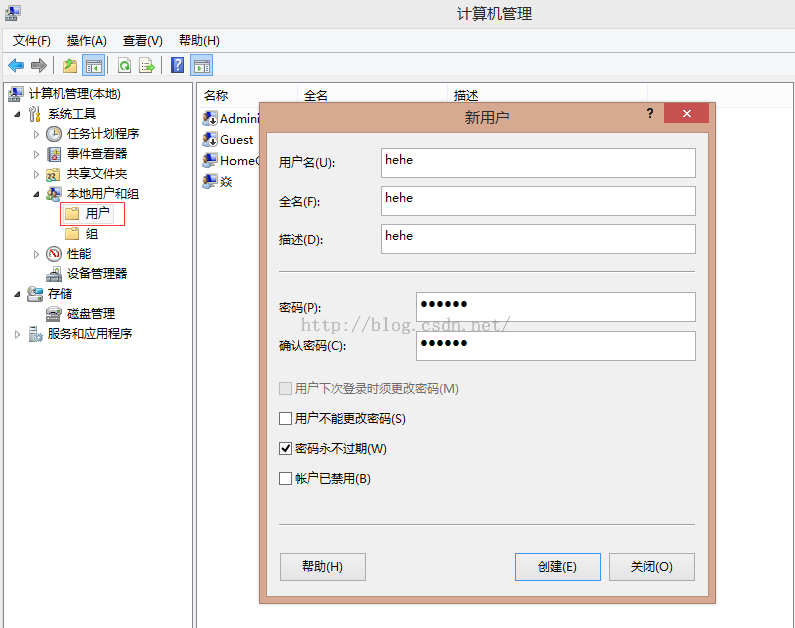Viewport: 795px width, 628px height.
Task: Click the 计算机管理(本地) root node icon
Action: [x=16, y=93]
